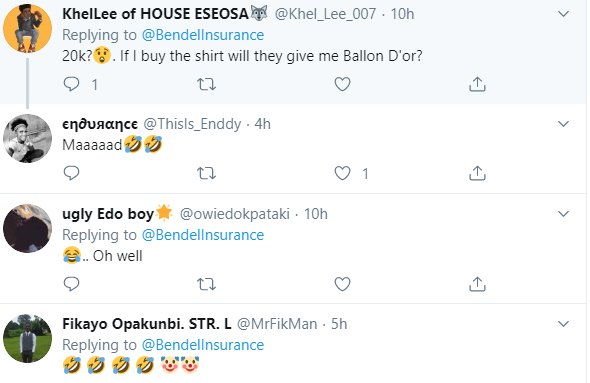Like the tweet by @Khel_Lee_007
The image size is (590, 383).
(342, 84)
